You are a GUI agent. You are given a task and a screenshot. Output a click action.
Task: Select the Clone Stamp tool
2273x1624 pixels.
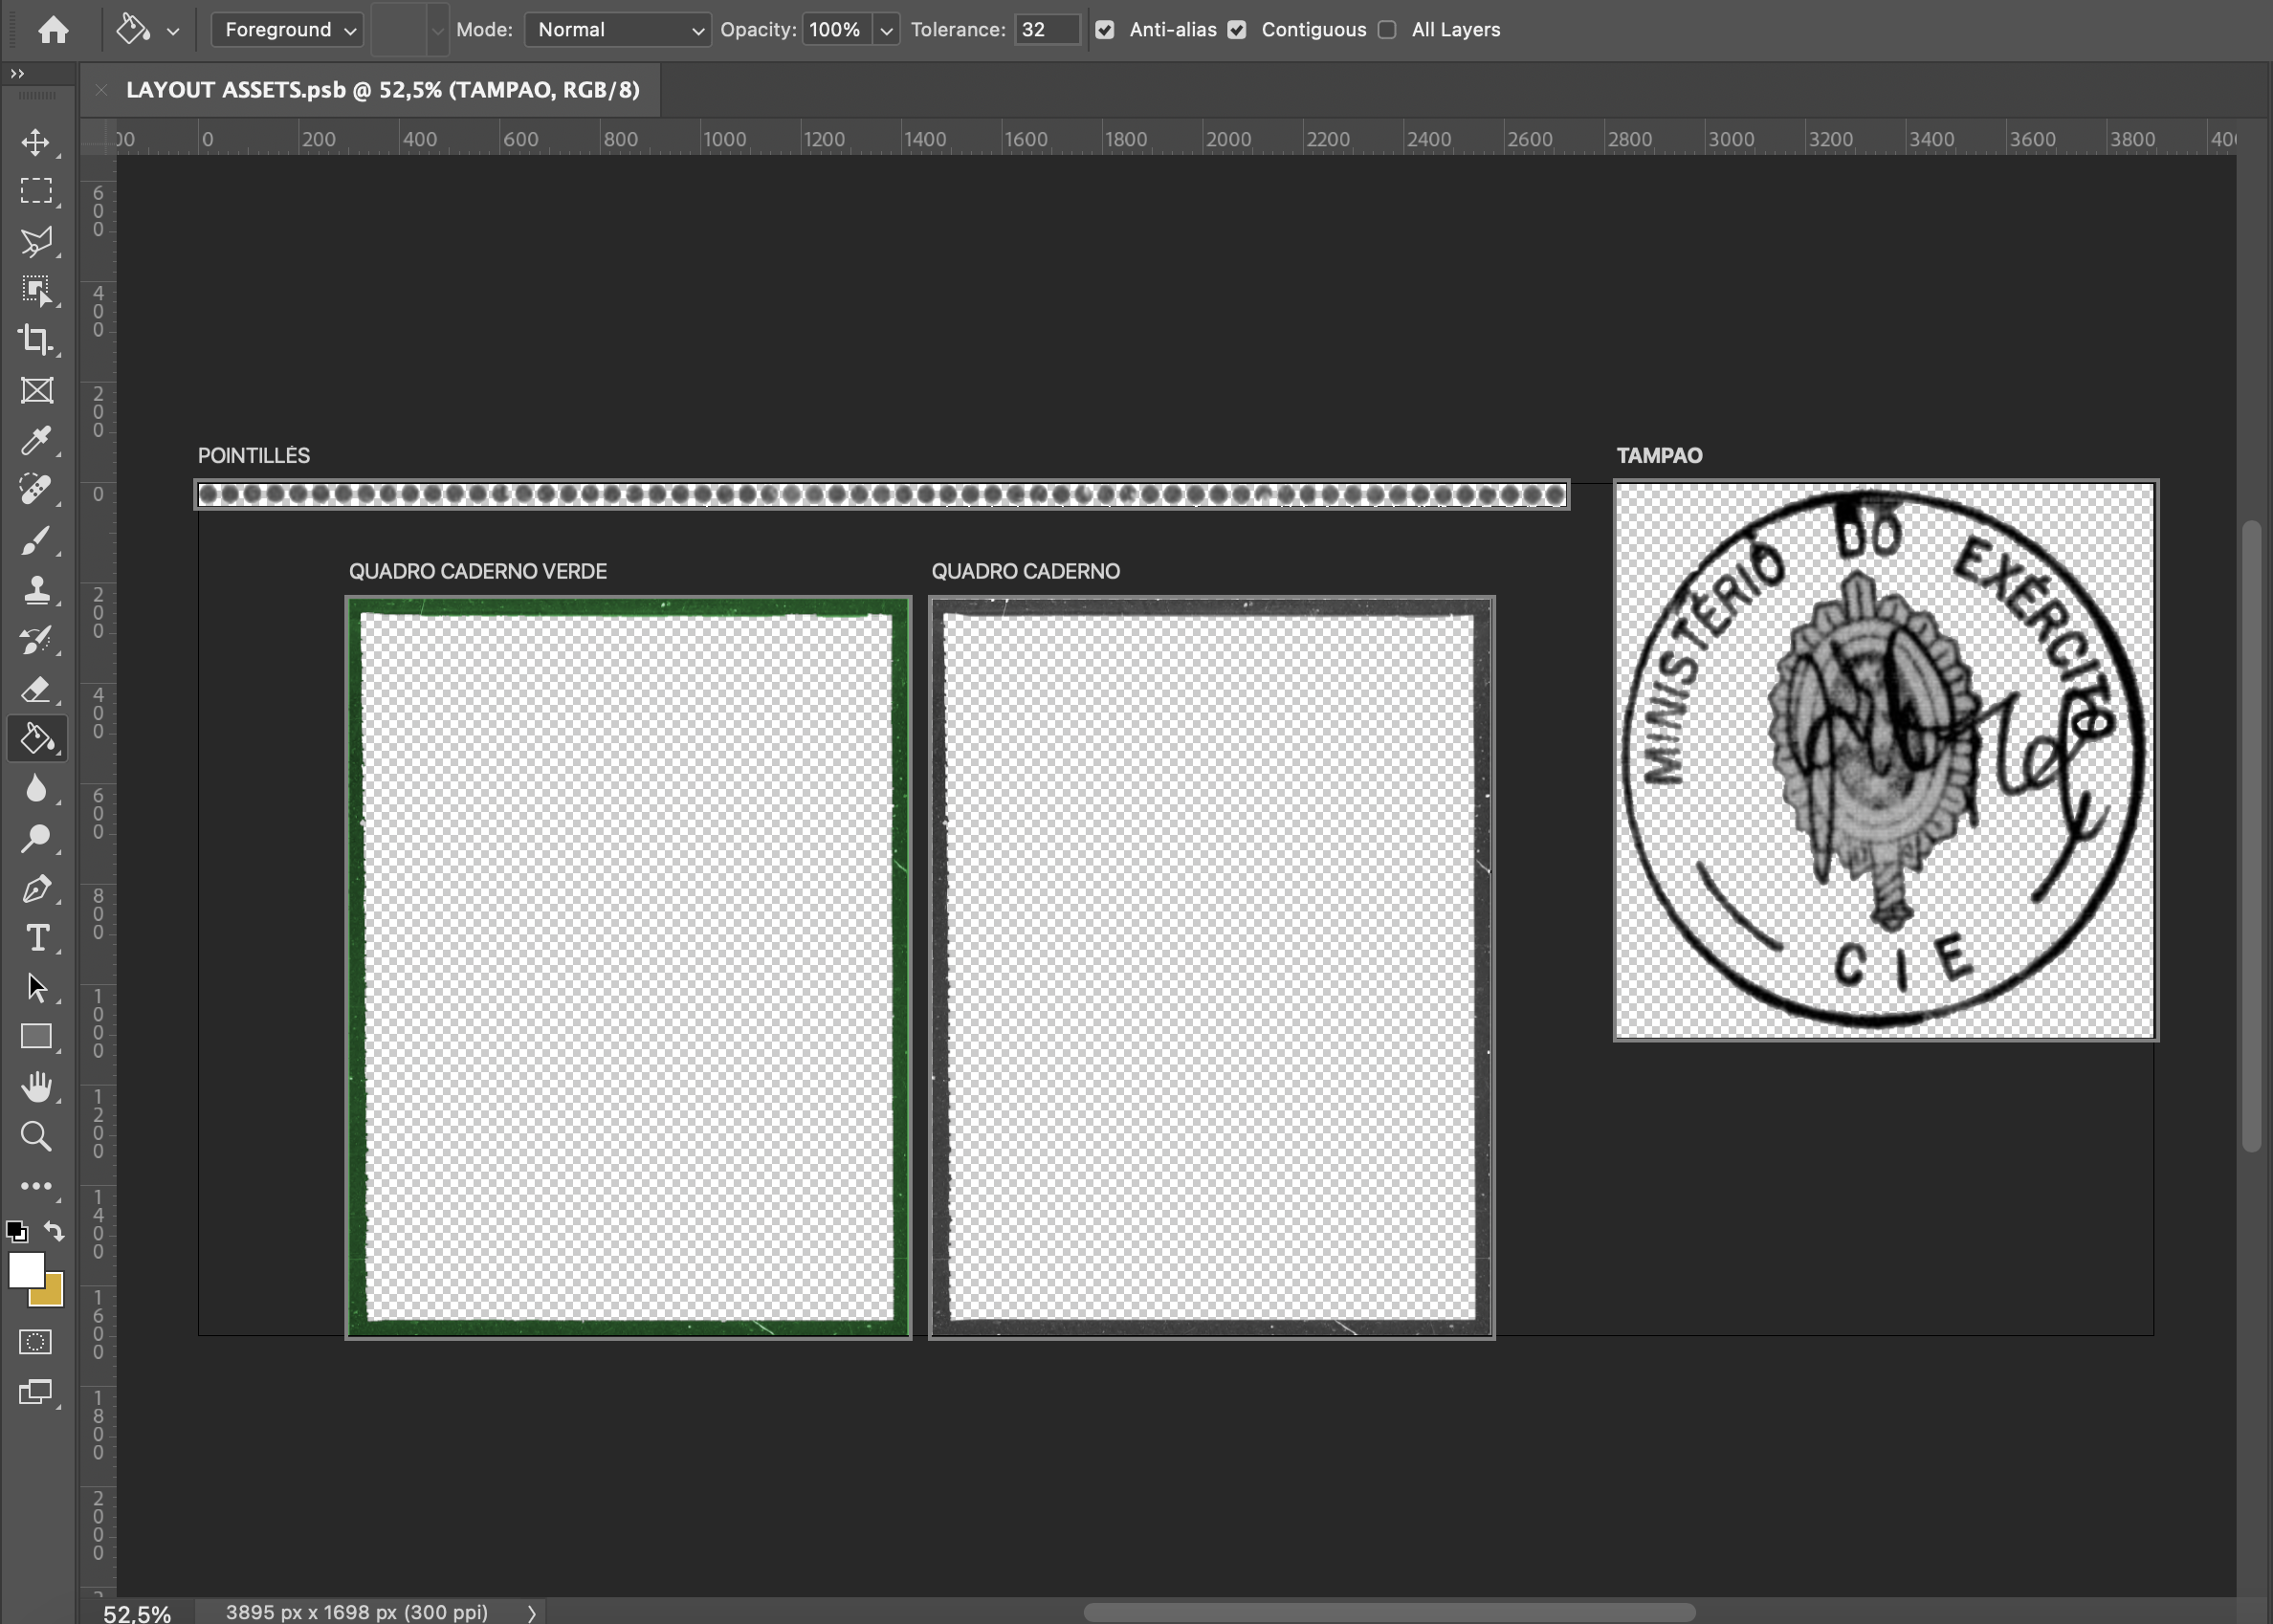36,590
